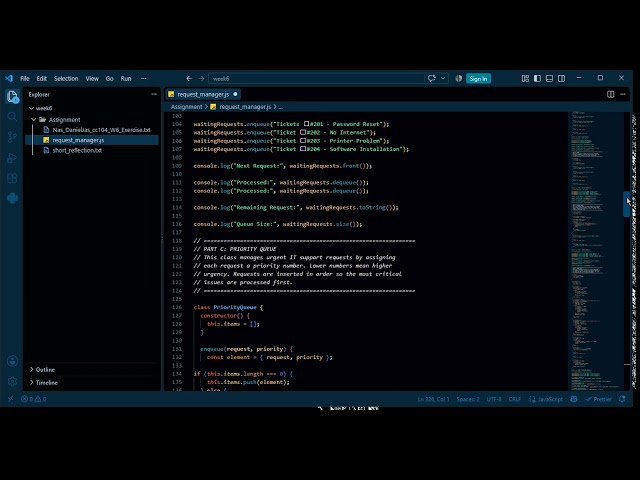This screenshot has width=640, height=480.
Task: Toggle the bottom panel layout icon
Action: tap(549, 78)
